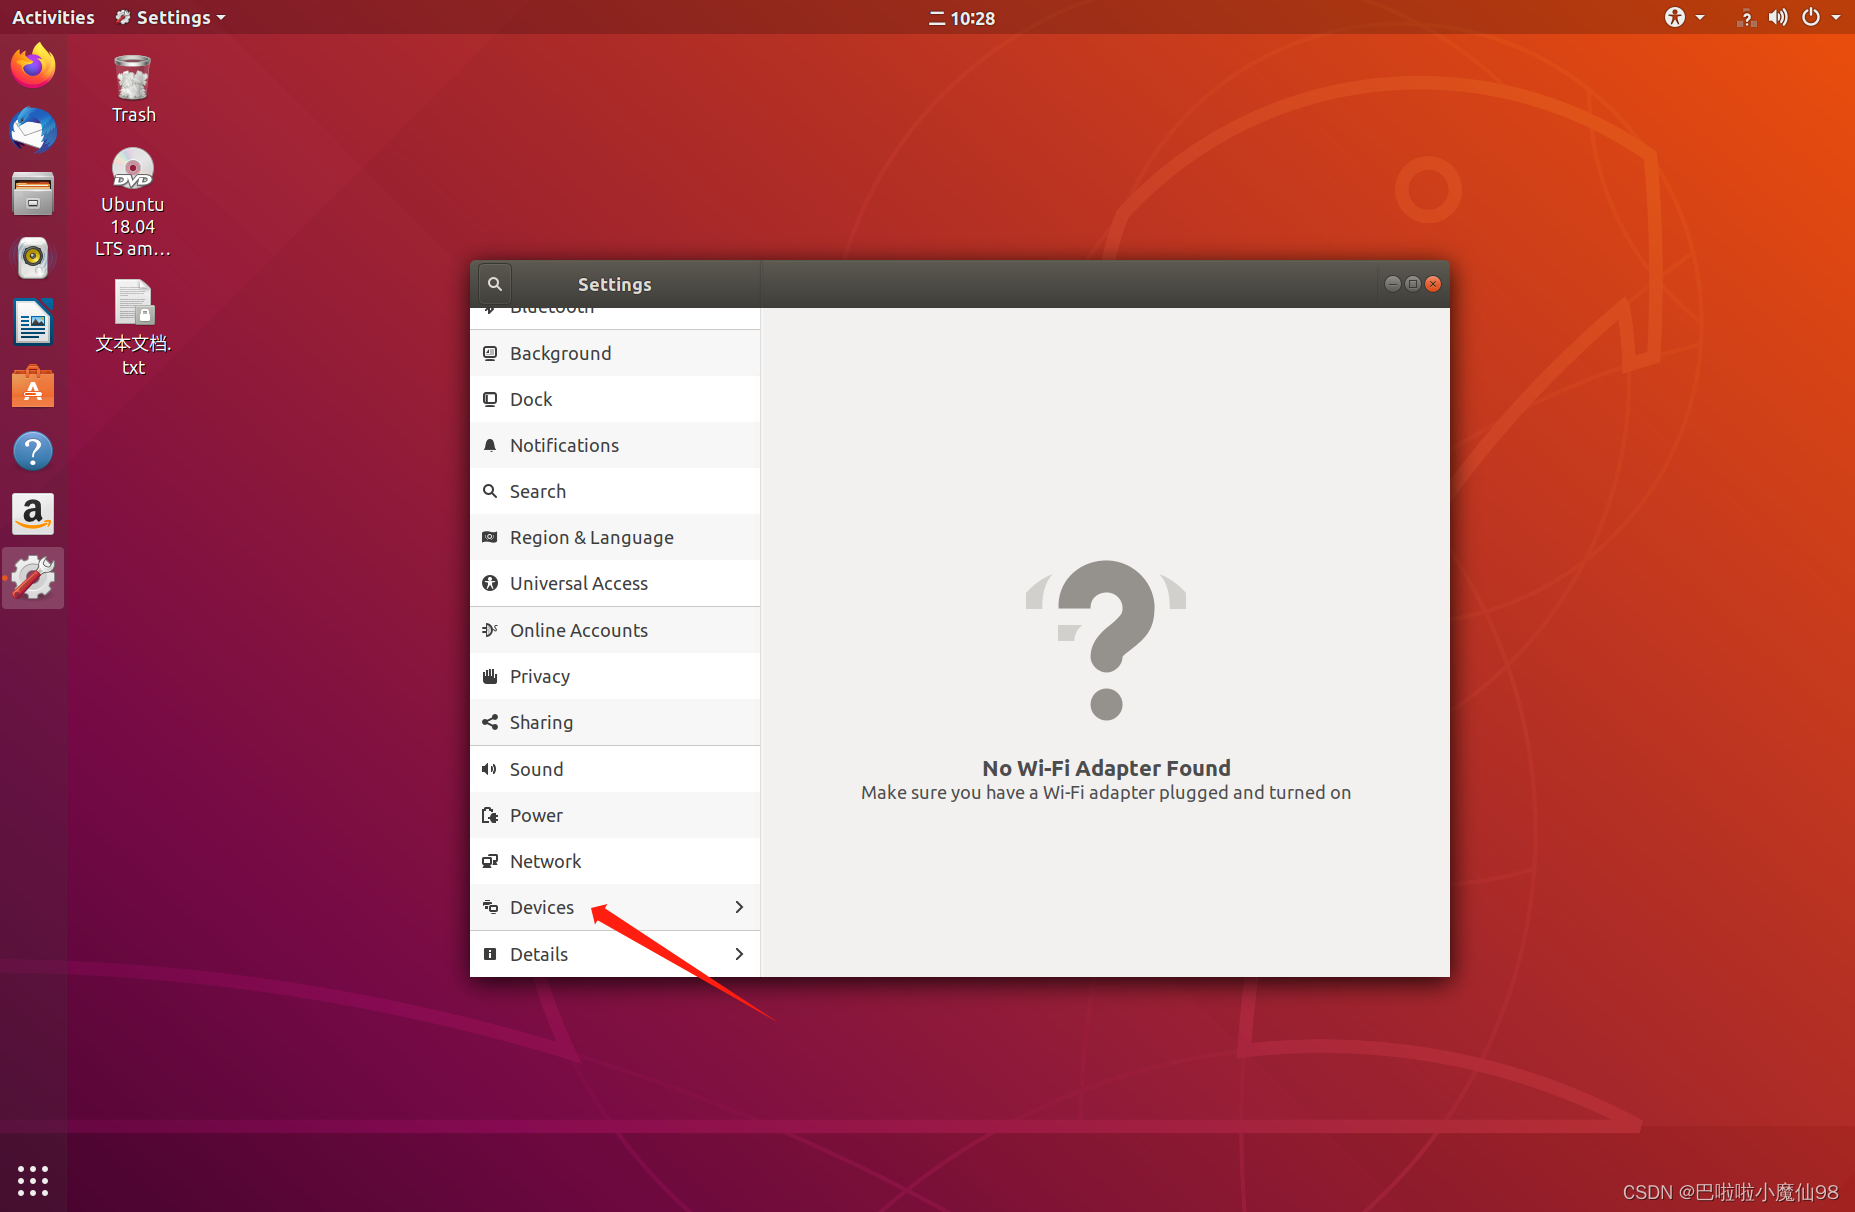Click the volume icon in the top bar
The height and width of the screenshot is (1212, 1855).
coord(1778,17)
